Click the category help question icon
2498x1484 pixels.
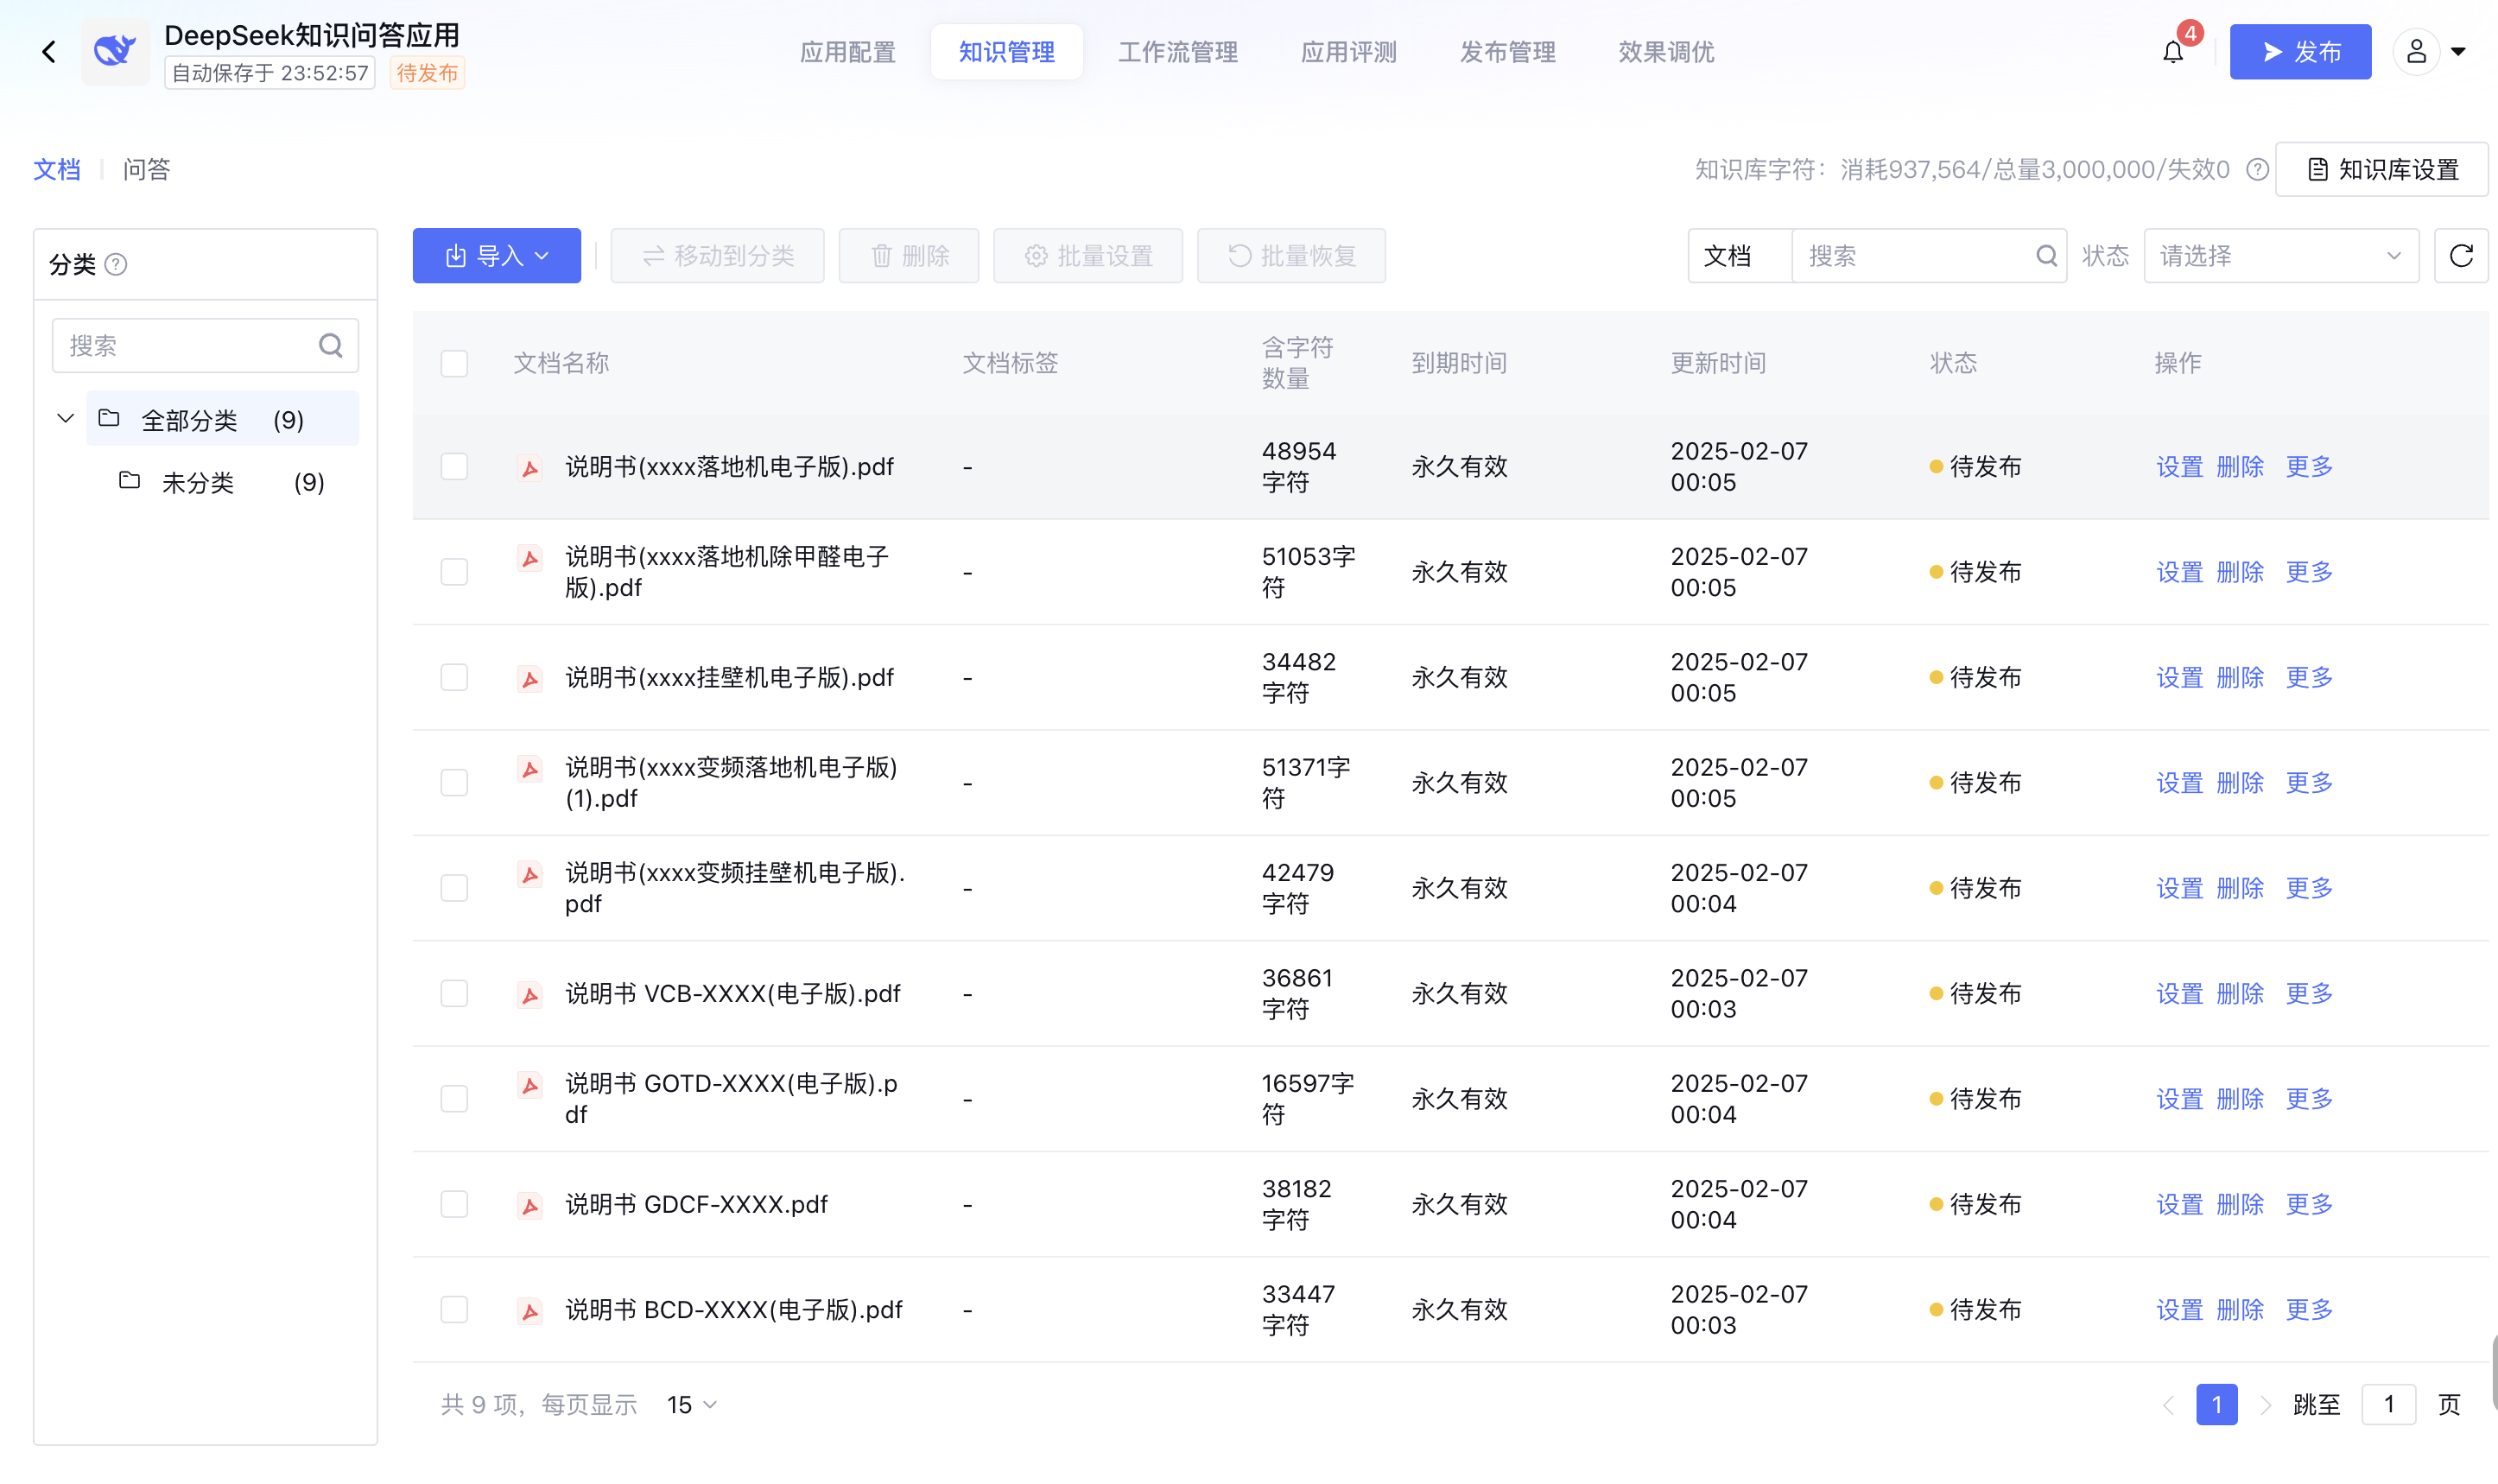[116, 264]
